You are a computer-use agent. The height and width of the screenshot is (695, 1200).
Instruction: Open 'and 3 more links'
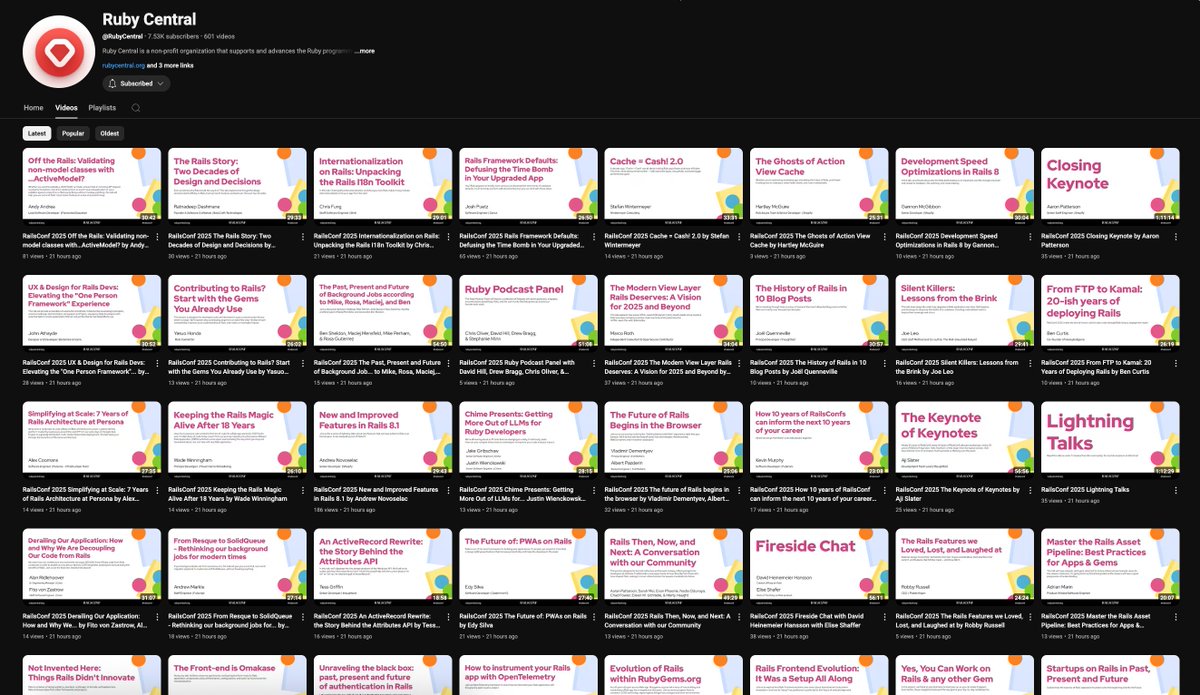pyautogui.click(x=171, y=65)
